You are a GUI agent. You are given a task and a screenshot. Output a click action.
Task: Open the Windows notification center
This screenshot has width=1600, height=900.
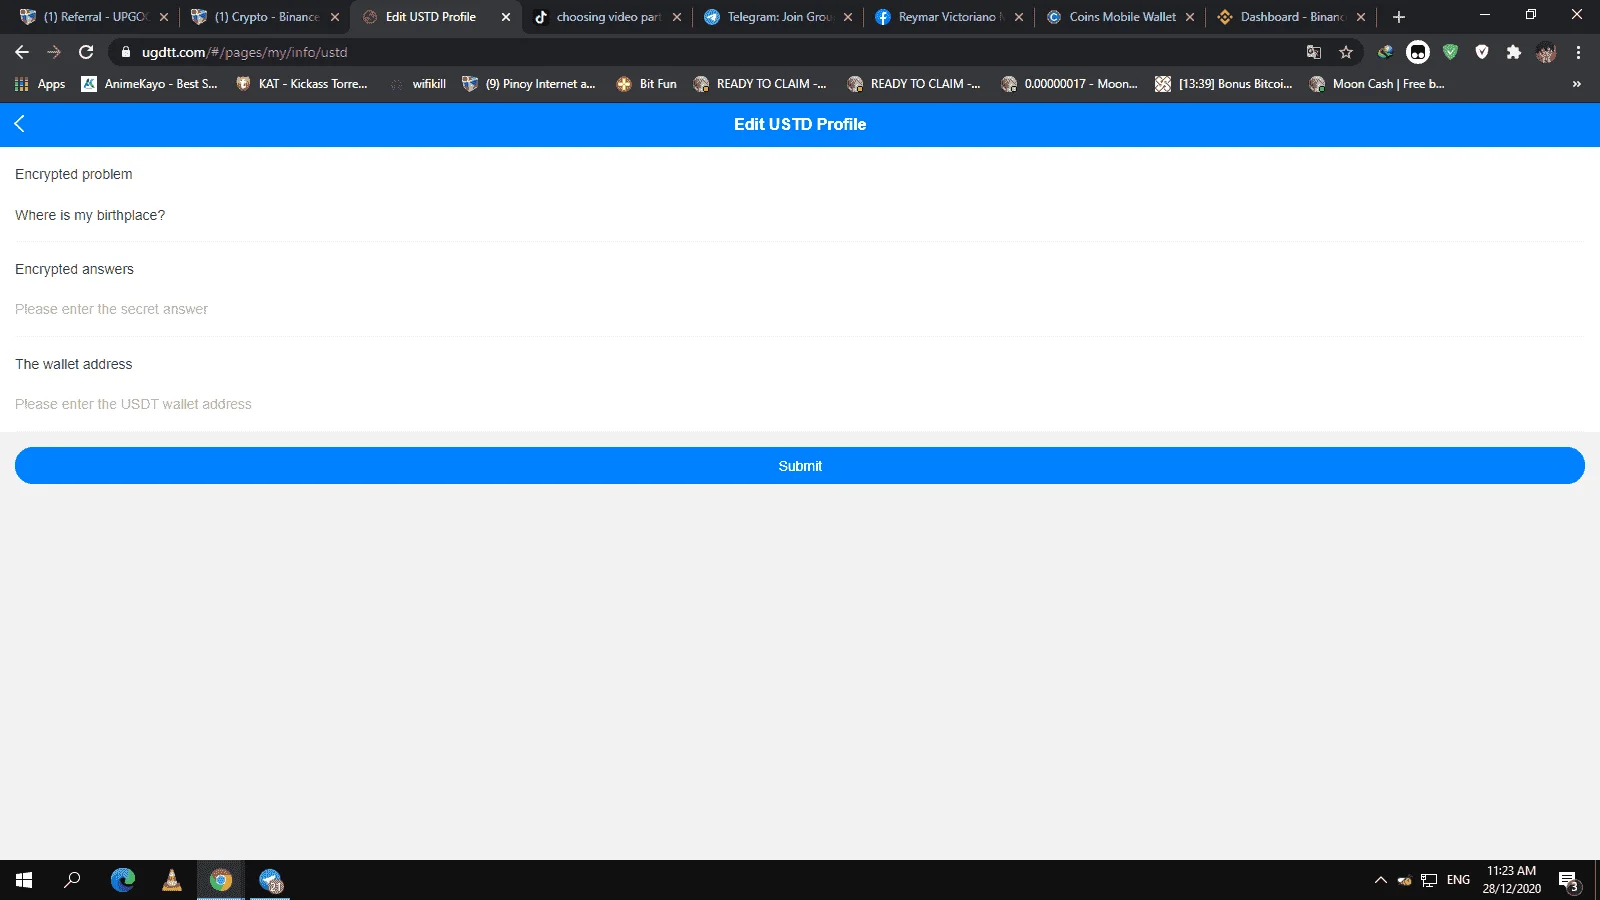tap(1570, 881)
